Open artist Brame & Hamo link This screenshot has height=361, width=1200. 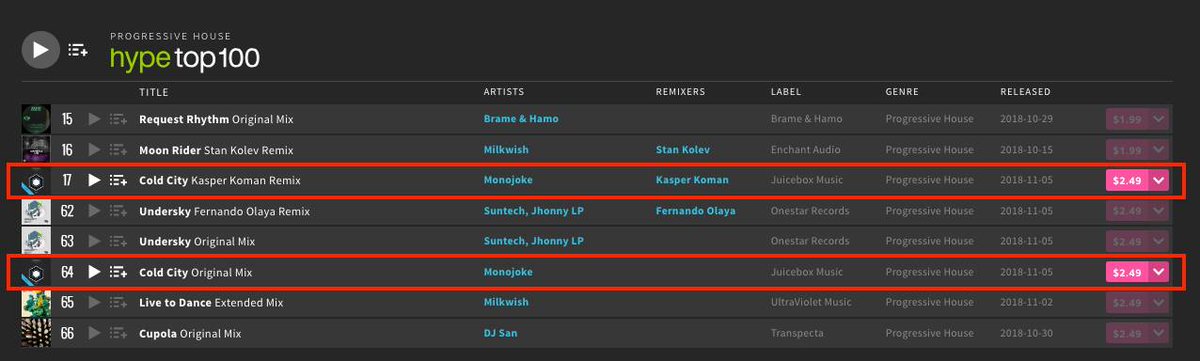pos(521,119)
